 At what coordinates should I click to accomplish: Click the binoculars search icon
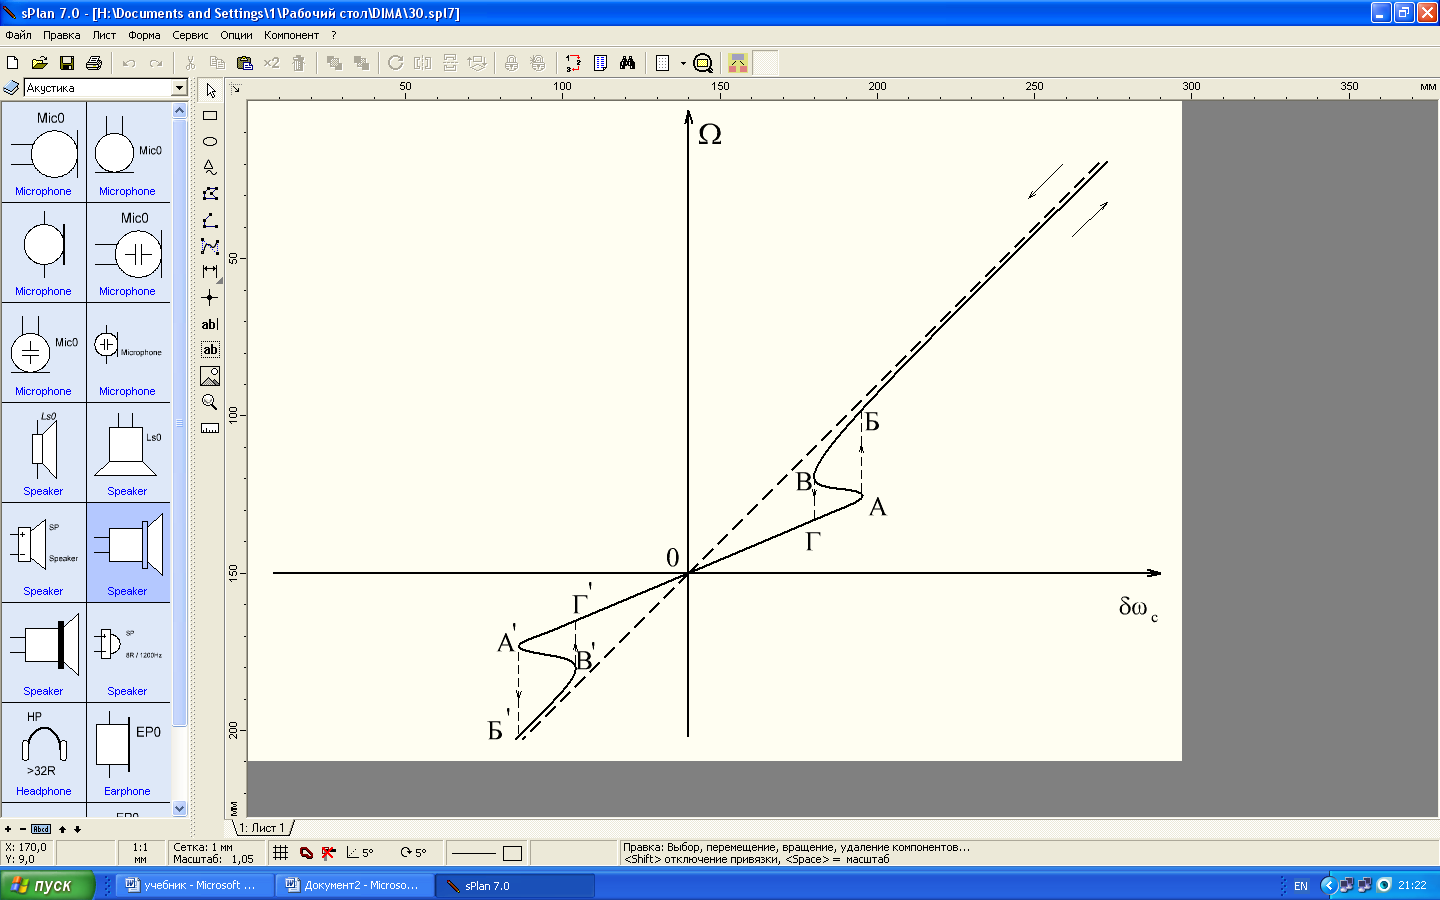click(627, 63)
